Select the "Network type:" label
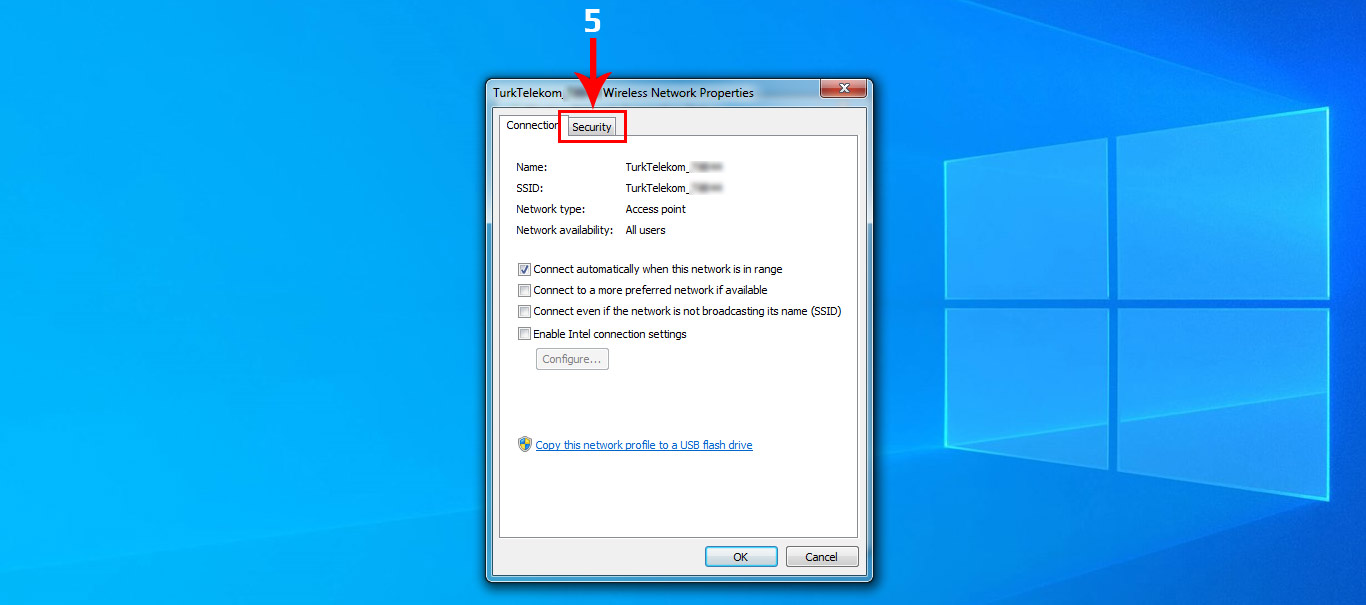The height and width of the screenshot is (605, 1366). coord(550,209)
